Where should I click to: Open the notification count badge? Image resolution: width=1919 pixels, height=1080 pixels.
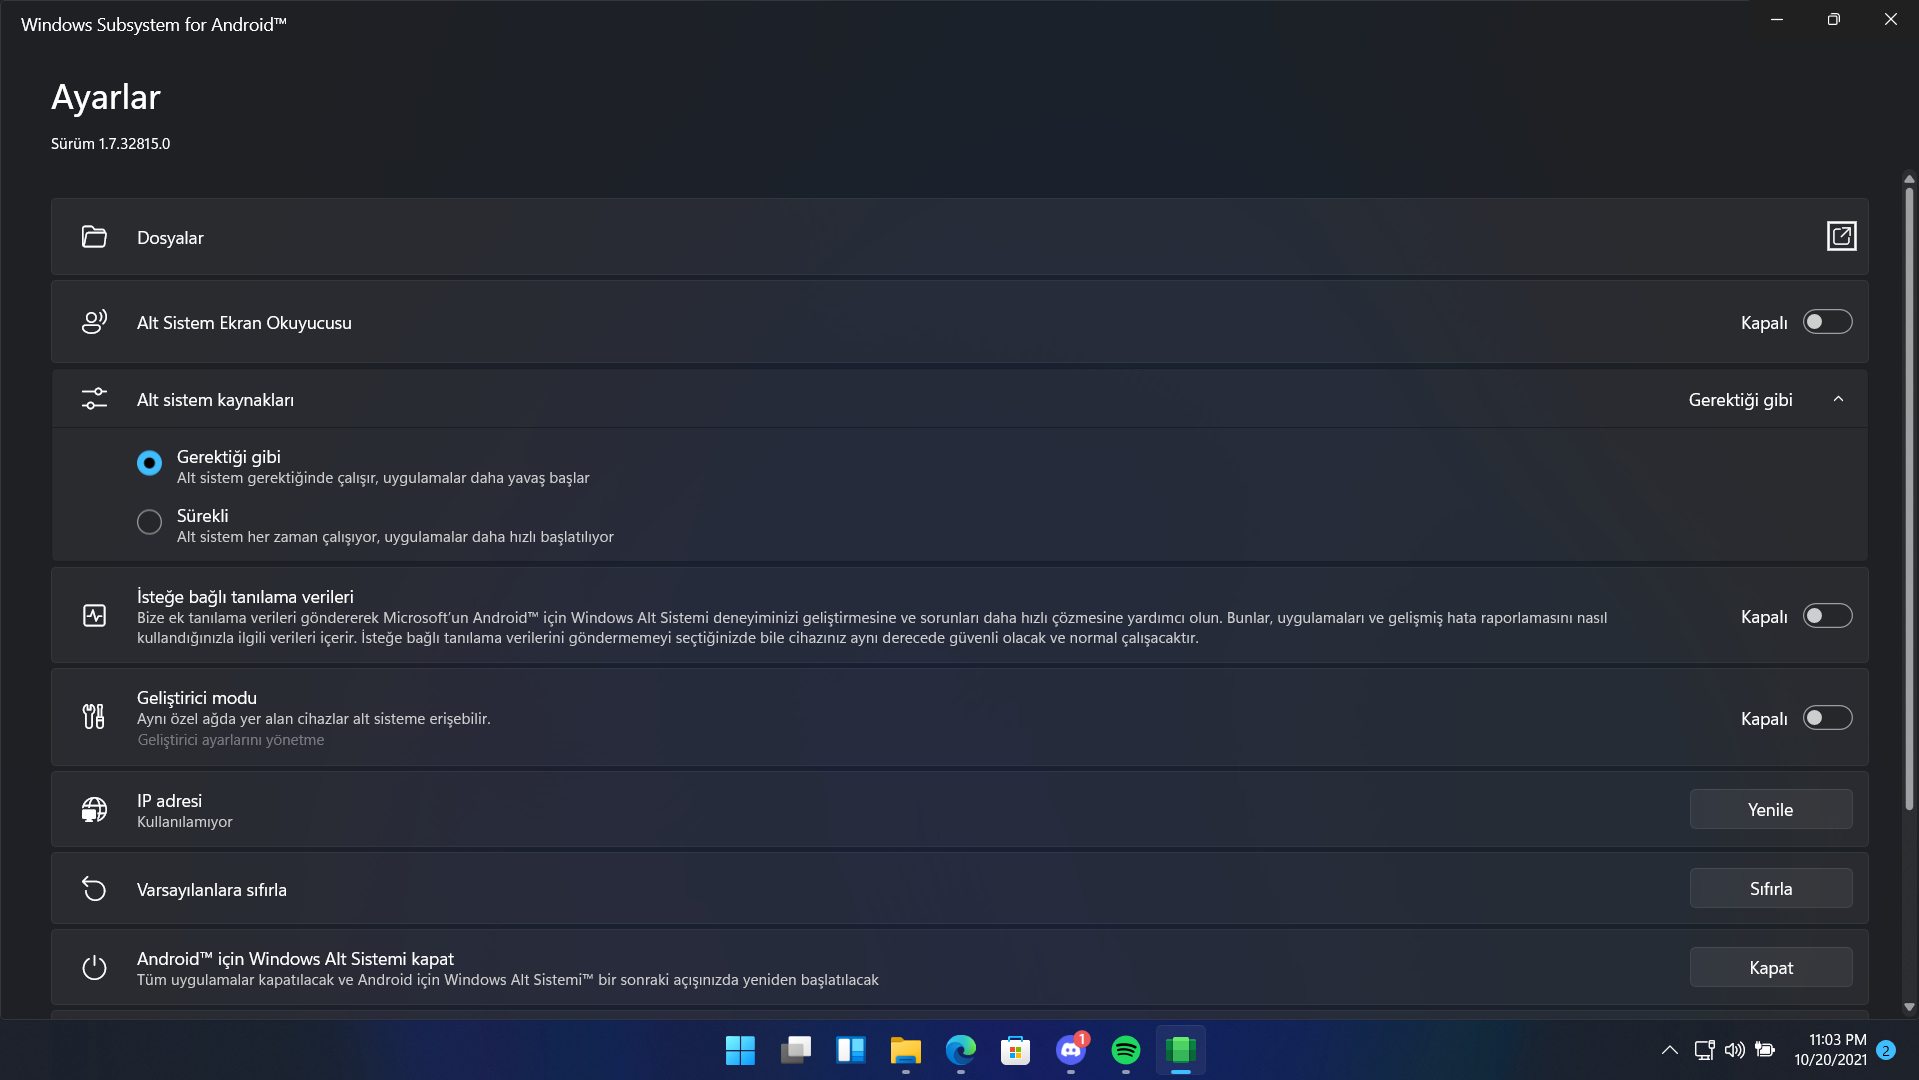1886,1050
